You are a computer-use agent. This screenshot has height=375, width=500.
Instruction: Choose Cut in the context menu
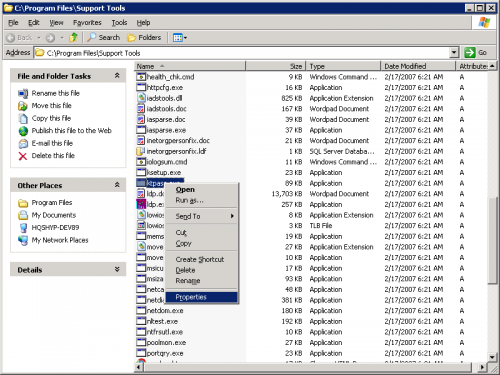tap(202, 233)
